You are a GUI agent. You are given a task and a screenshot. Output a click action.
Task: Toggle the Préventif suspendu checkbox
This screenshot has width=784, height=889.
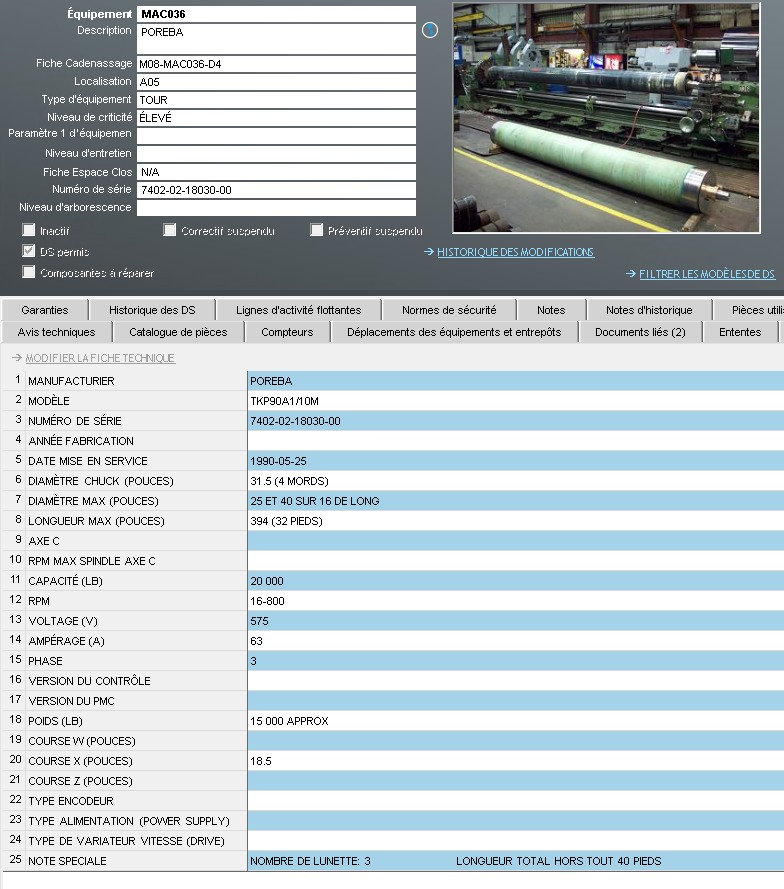pos(317,231)
